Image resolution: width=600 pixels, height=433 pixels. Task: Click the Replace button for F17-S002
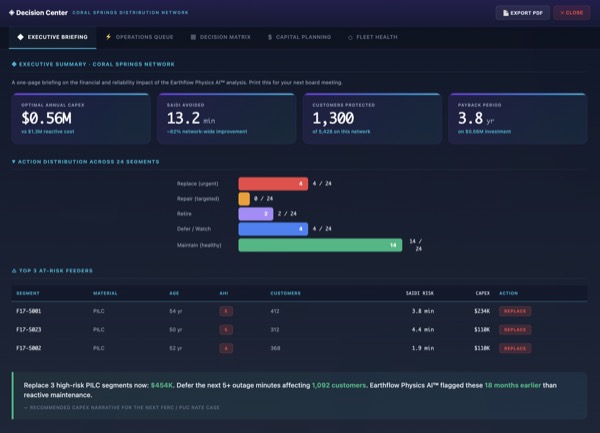pos(515,348)
